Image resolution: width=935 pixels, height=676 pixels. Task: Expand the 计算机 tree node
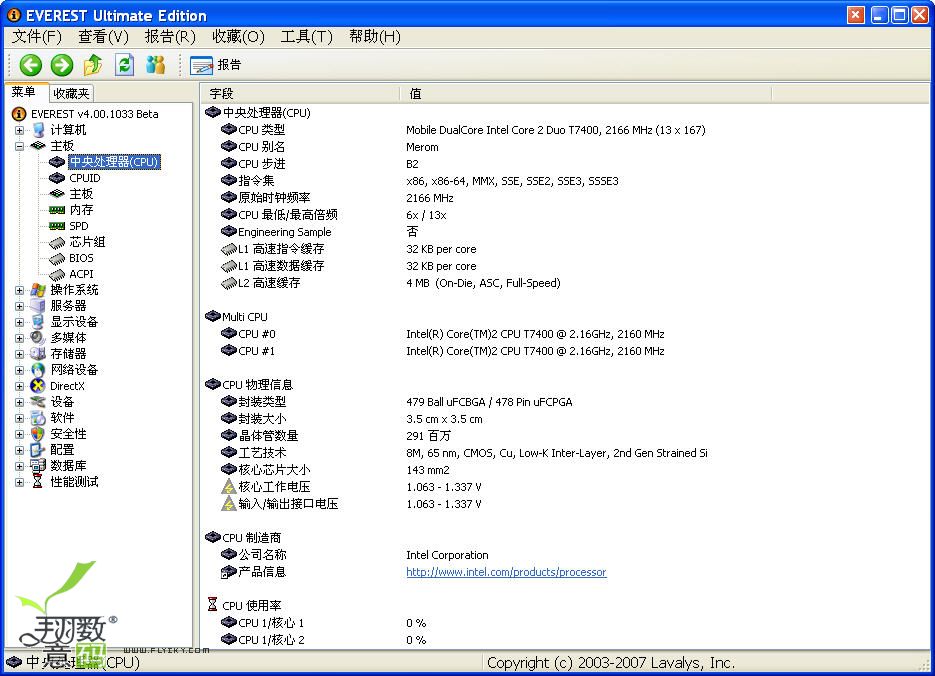(20, 130)
